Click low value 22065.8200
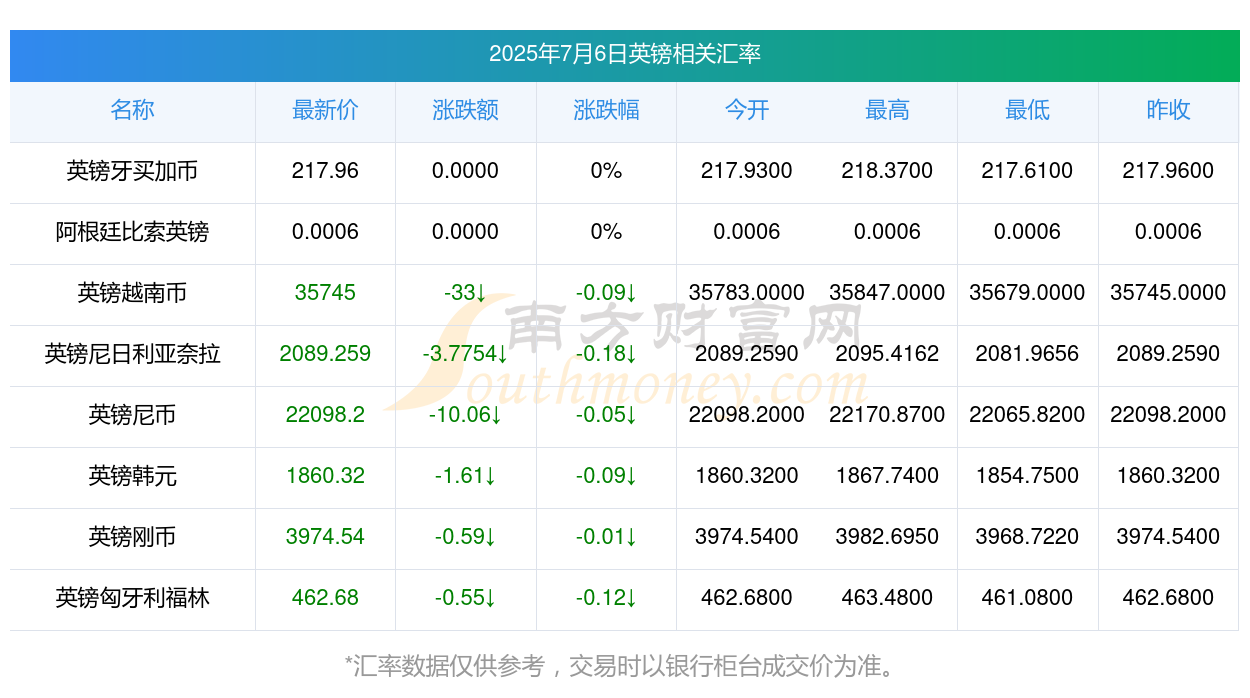The height and width of the screenshot is (698, 1250). (x=1027, y=415)
